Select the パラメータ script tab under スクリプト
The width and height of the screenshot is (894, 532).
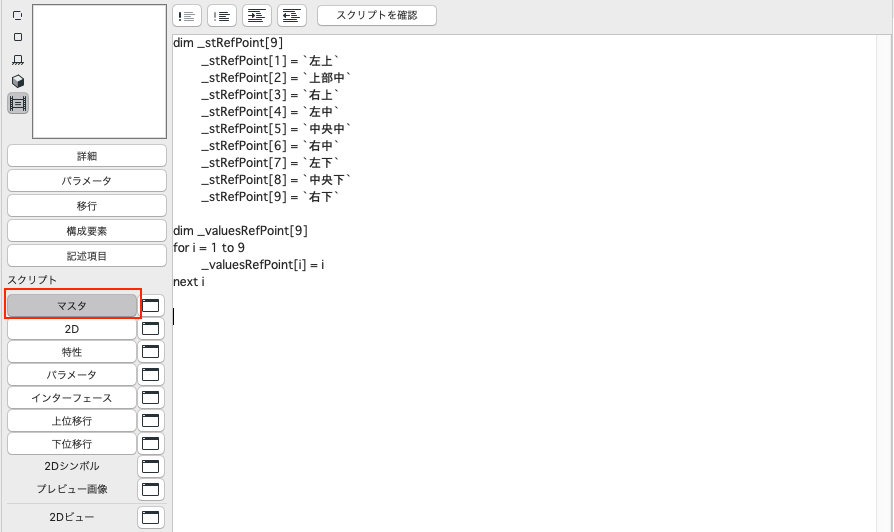pos(72,375)
